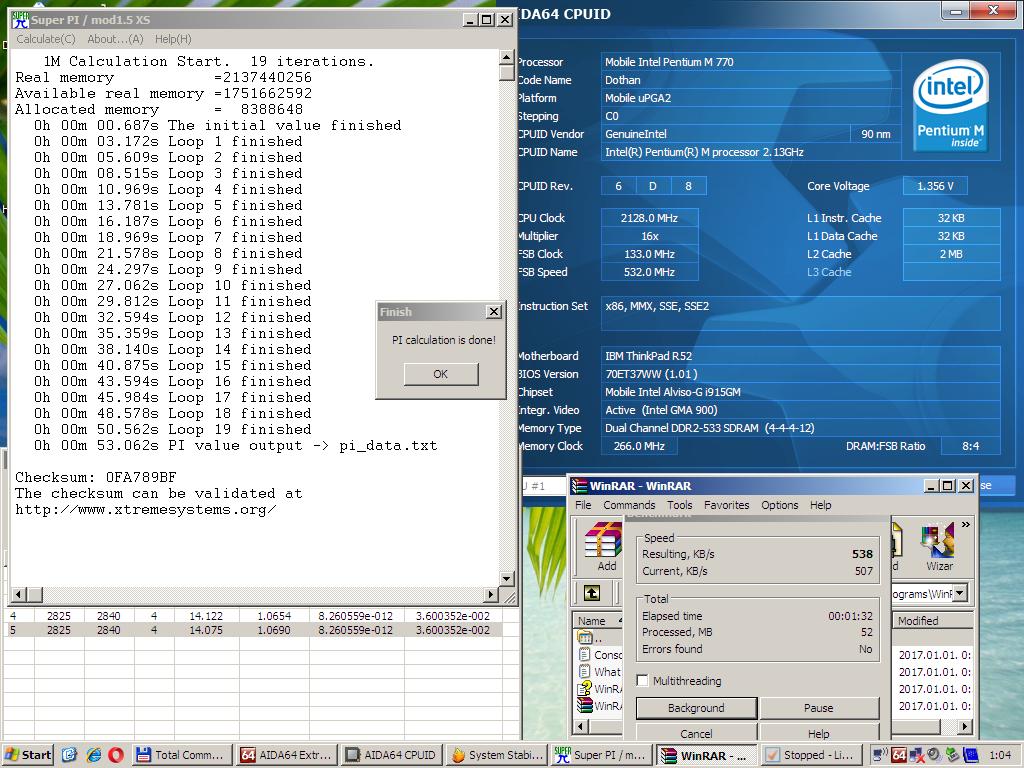Open the Windows Start menu
1024x768 pixels.
[x=27, y=755]
